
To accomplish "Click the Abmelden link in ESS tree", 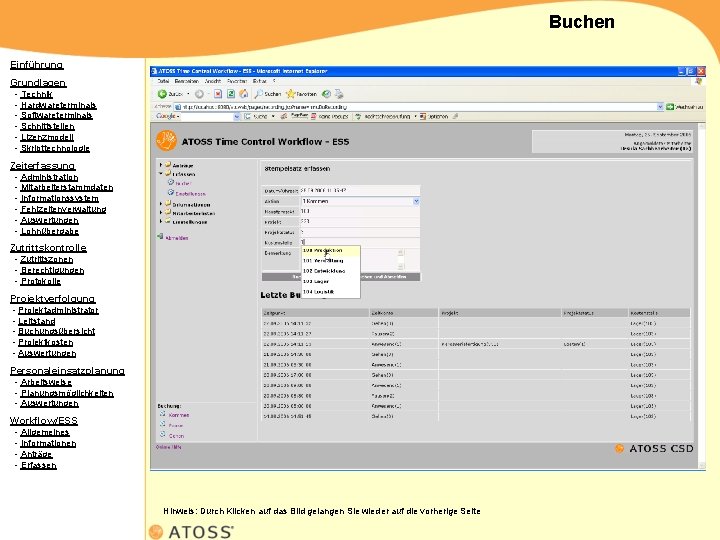I will pyautogui.click(x=177, y=238).
